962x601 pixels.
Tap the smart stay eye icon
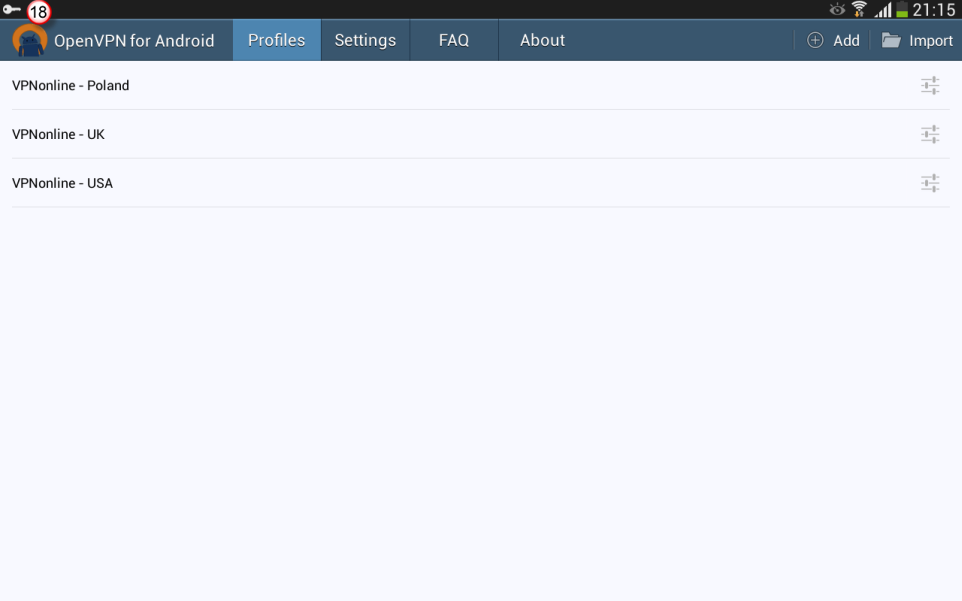point(837,9)
